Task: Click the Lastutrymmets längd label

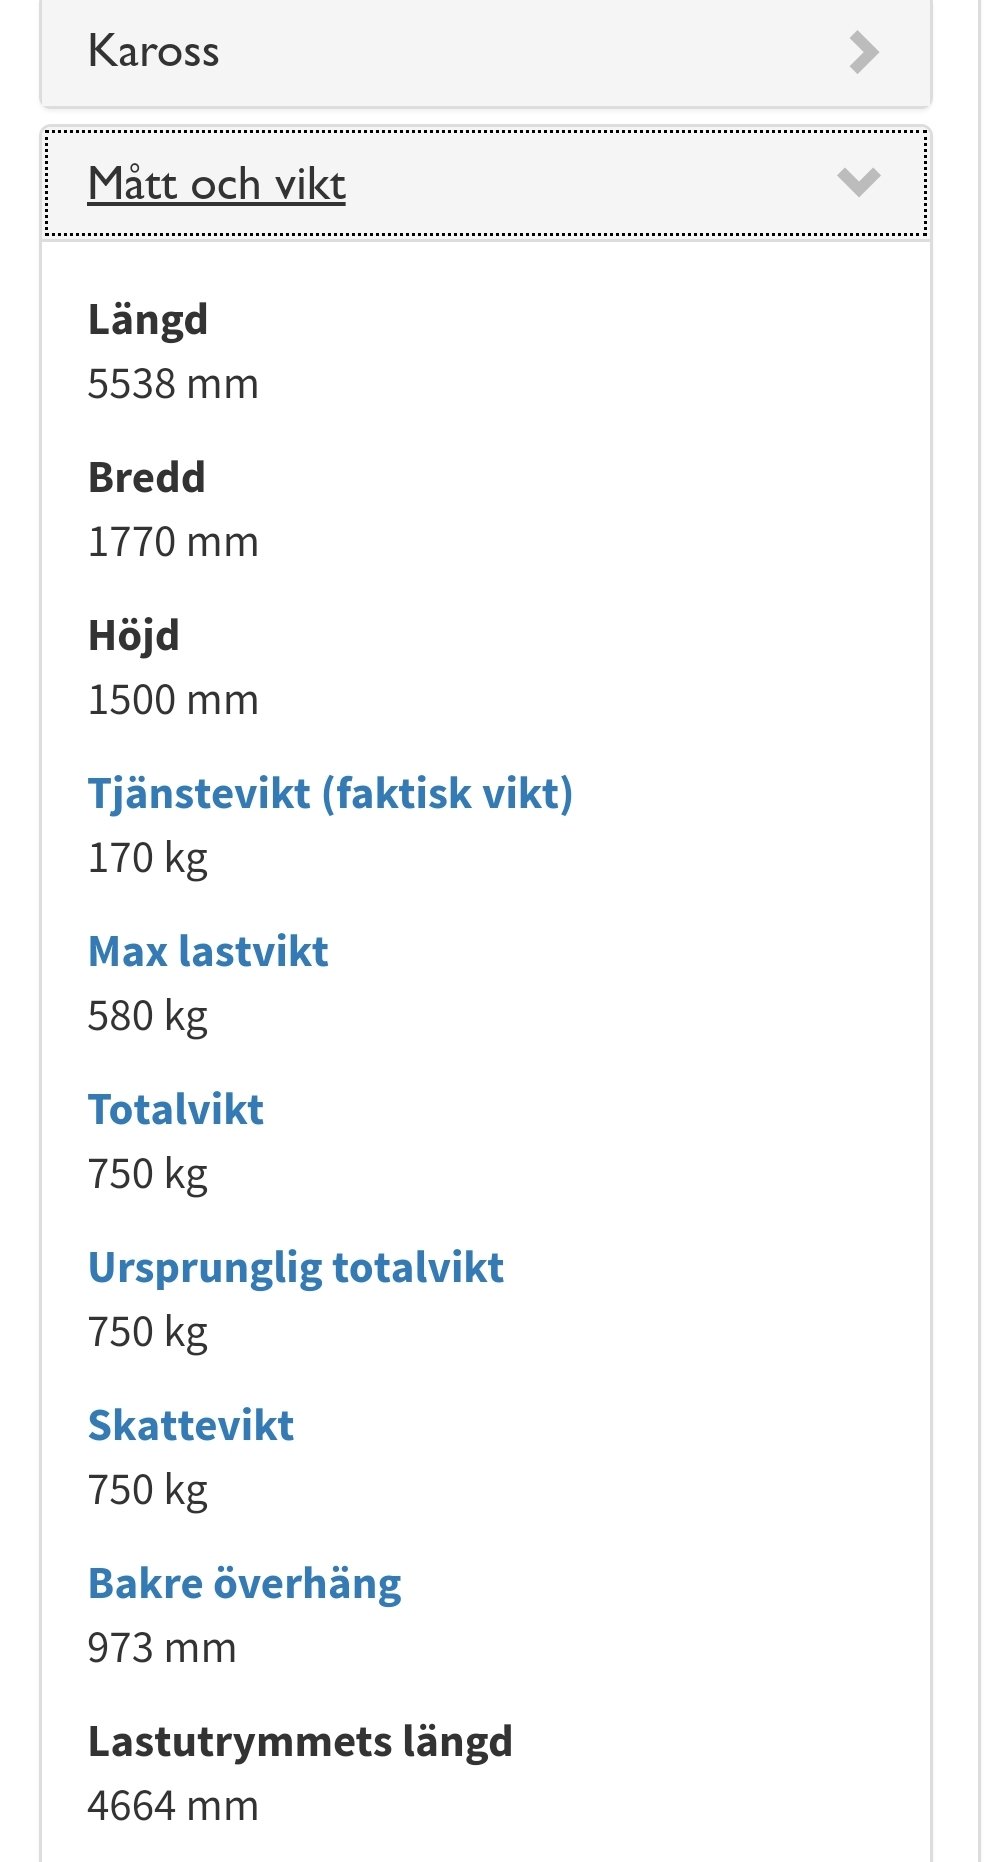Action: (x=300, y=1741)
